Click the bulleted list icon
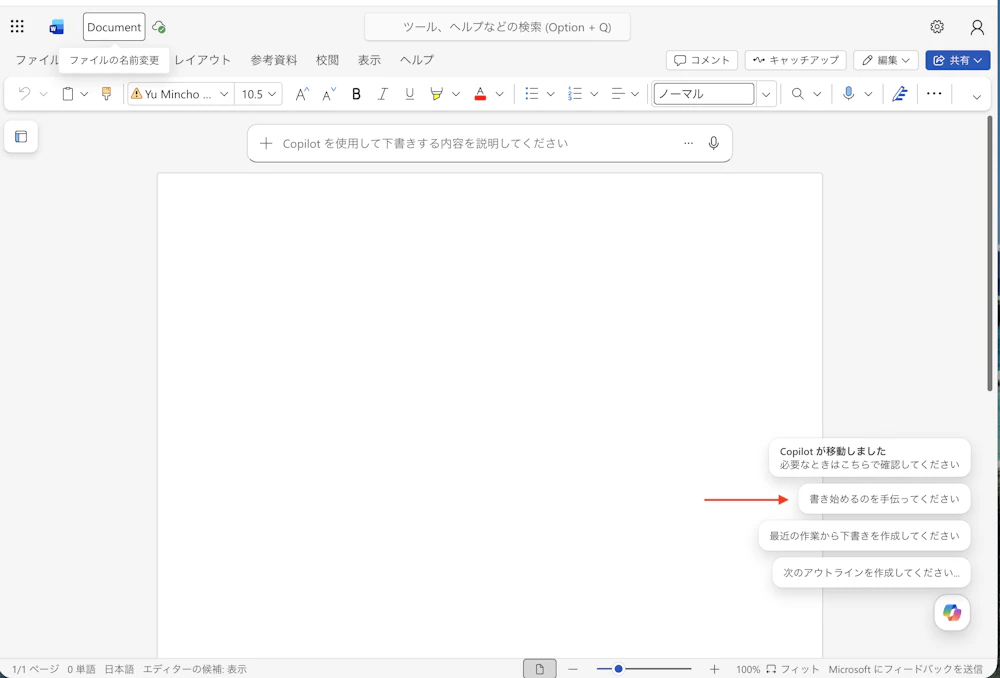 click(531, 94)
